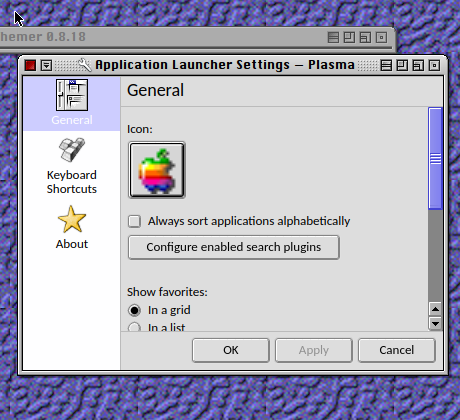This screenshot has height=420, width=460.
Task: Click the empty scrollbar track below the thumb
Action: pos(435,256)
